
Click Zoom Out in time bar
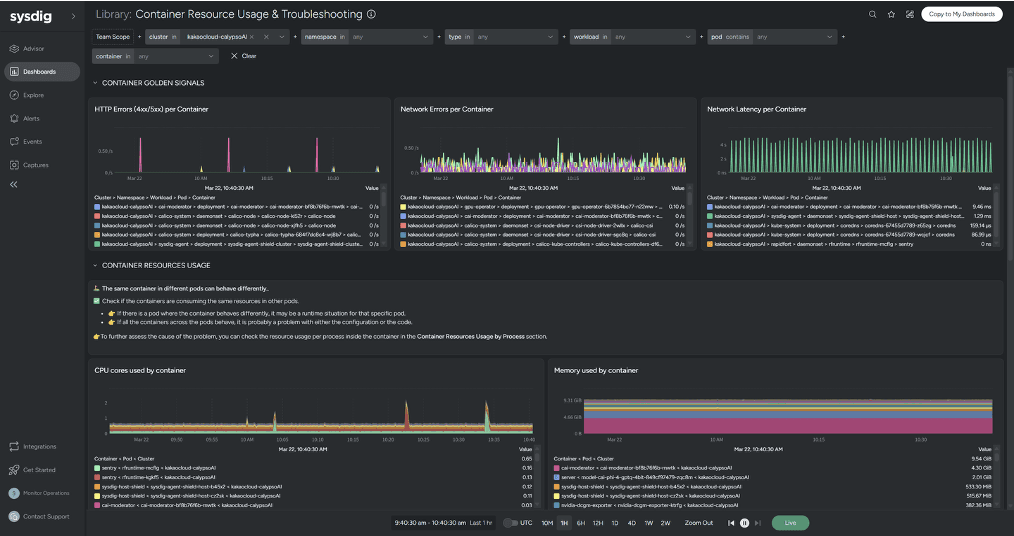click(x=699, y=523)
